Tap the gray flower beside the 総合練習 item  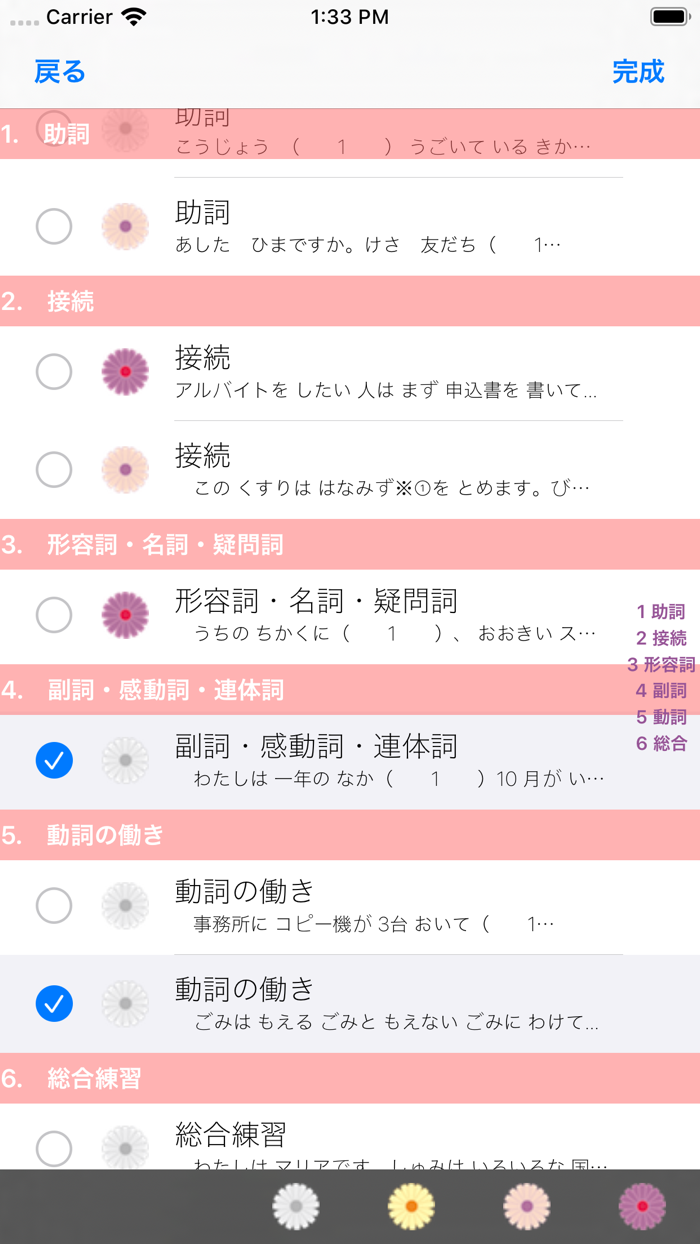click(124, 1148)
